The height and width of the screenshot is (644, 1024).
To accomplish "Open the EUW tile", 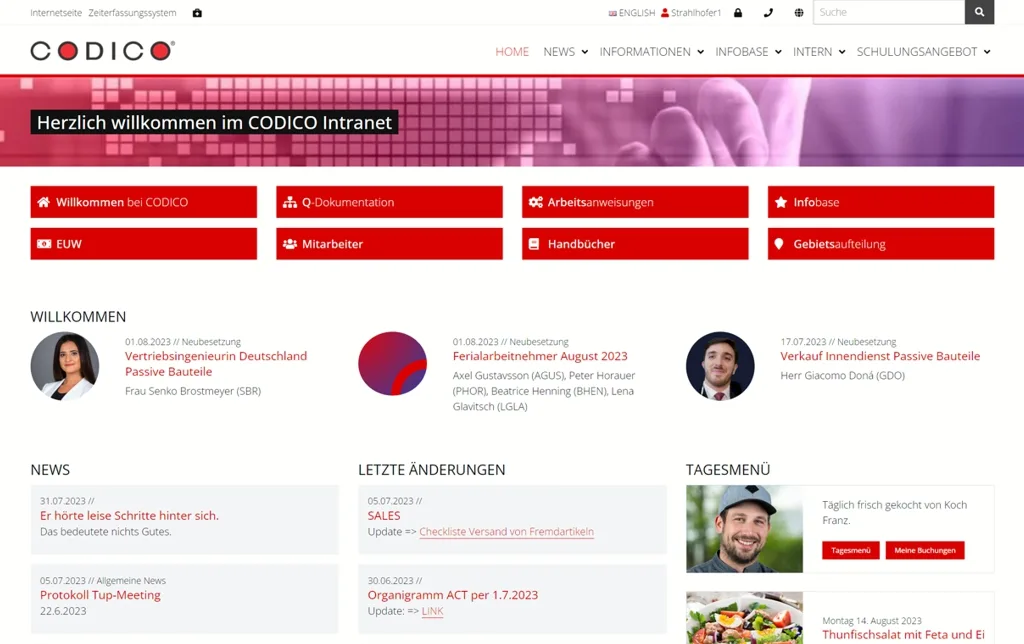I will tap(144, 244).
